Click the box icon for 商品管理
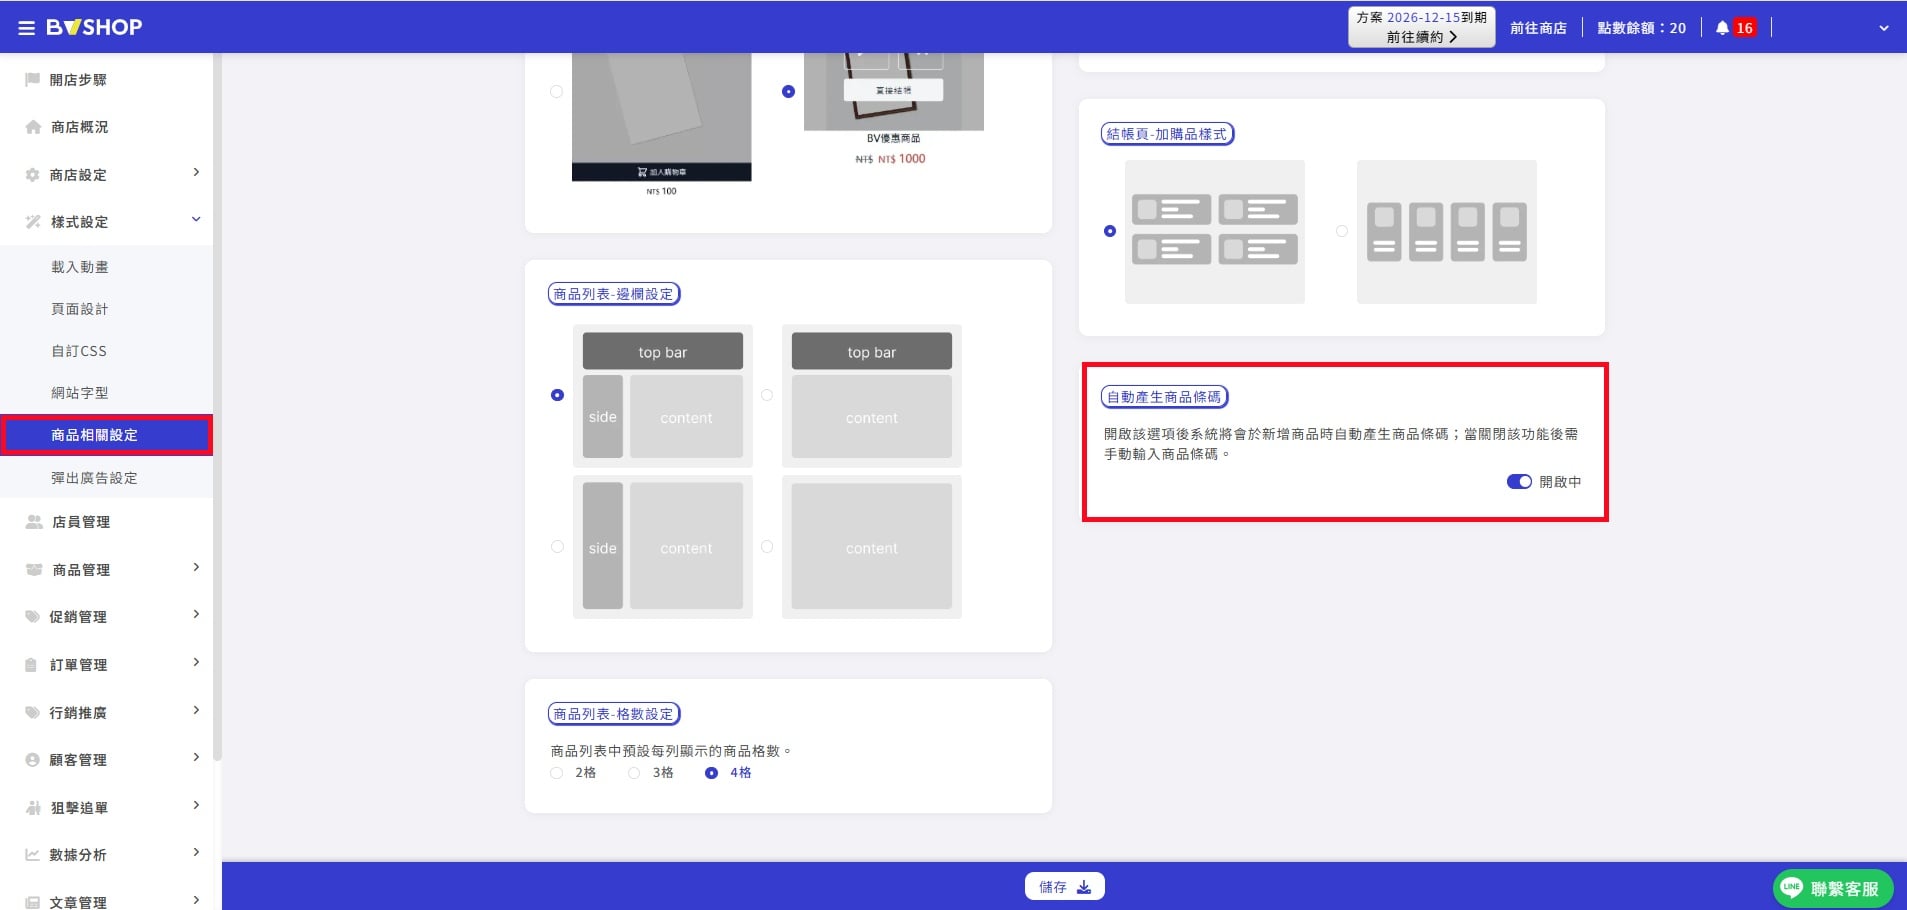The height and width of the screenshot is (910, 1907). pos(34,569)
